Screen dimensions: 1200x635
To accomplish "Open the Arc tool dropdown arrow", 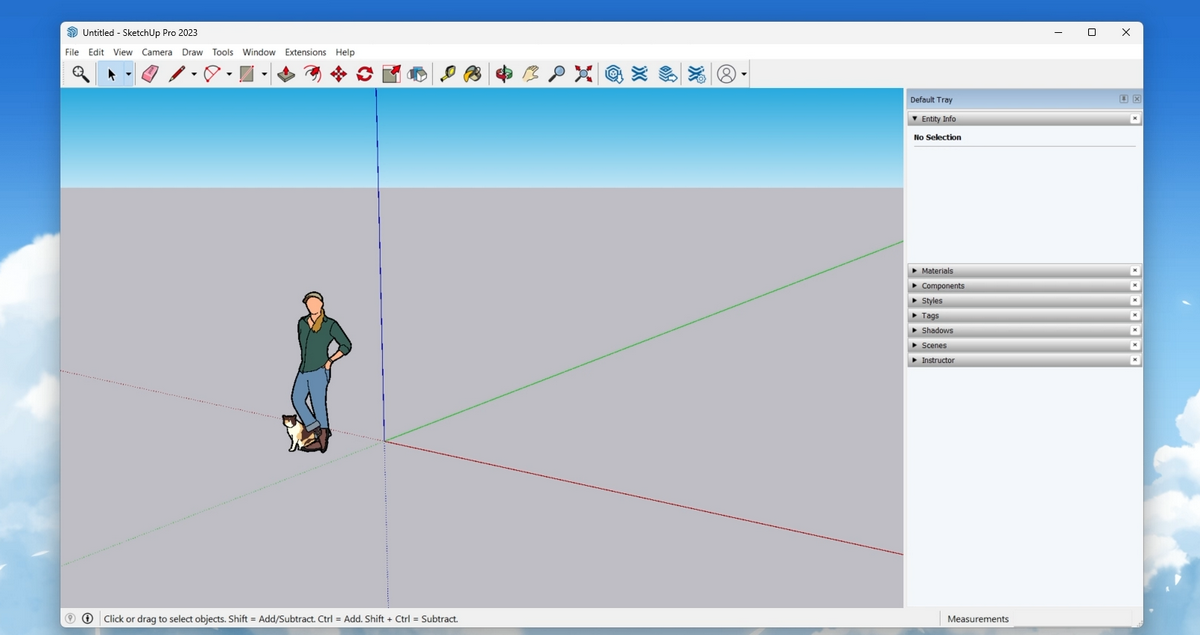I will pyautogui.click(x=227, y=73).
